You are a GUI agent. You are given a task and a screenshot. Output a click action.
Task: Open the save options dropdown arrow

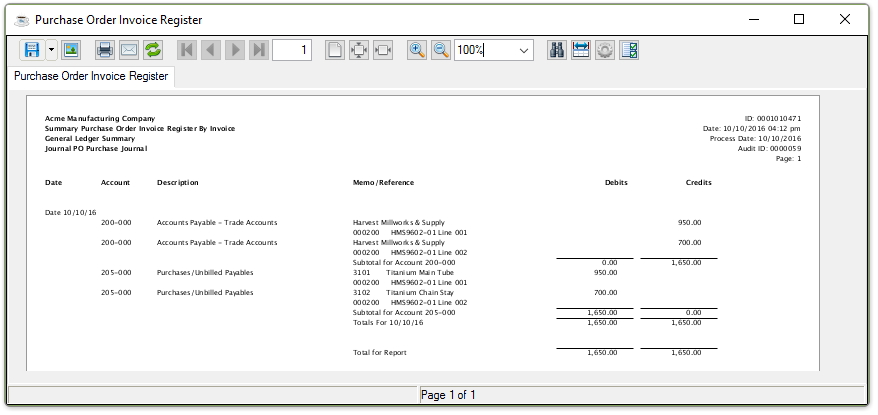pos(51,50)
